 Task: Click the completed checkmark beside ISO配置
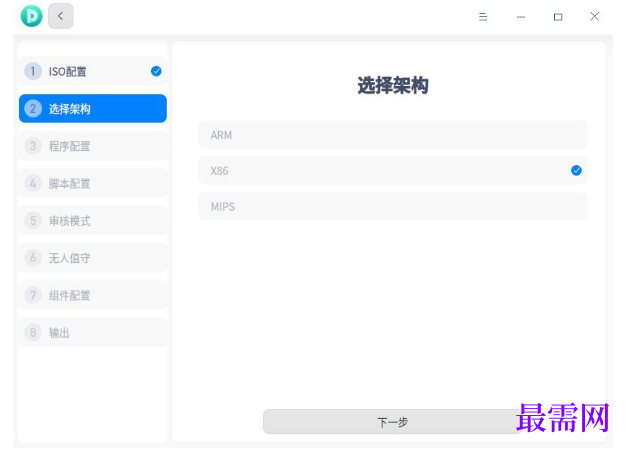tap(156, 71)
